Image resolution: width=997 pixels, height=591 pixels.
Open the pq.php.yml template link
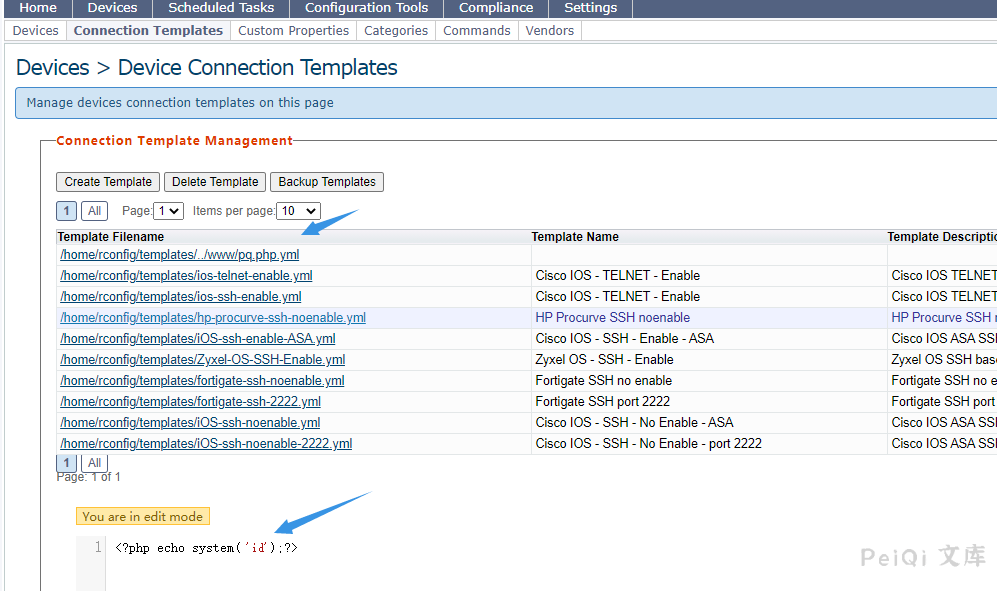(180, 255)
